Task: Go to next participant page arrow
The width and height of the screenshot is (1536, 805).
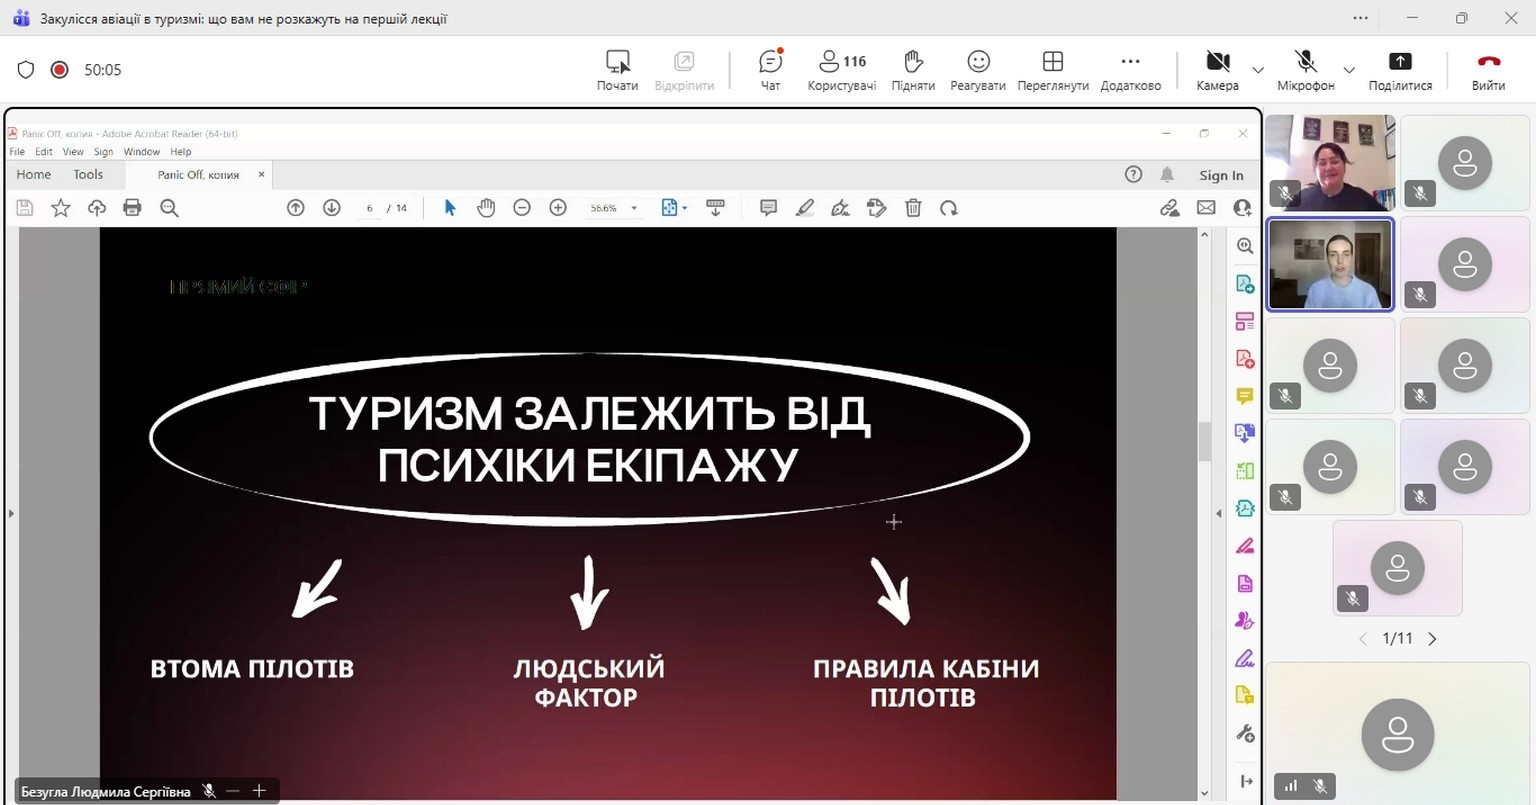Action: pos(1432,639)
